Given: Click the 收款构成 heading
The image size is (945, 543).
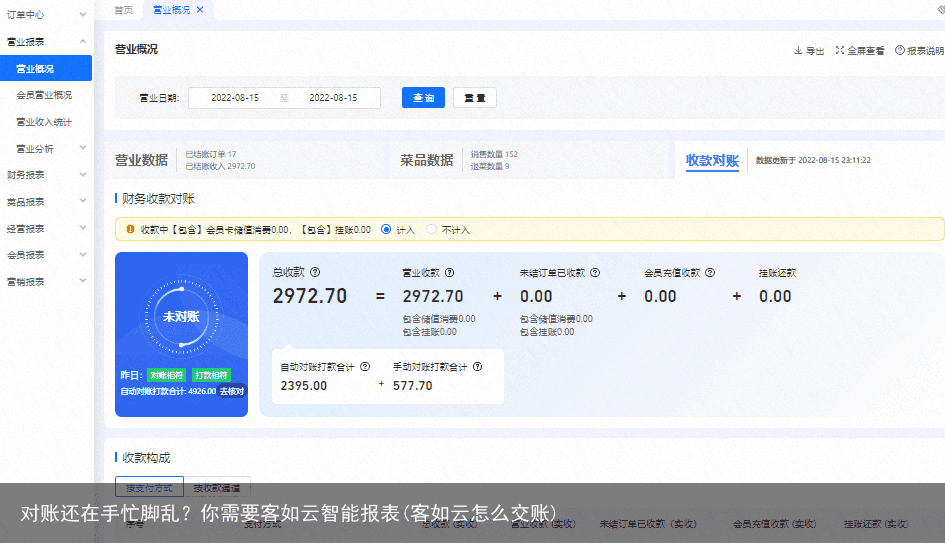Looking at the screenshot, I should 146,458.
